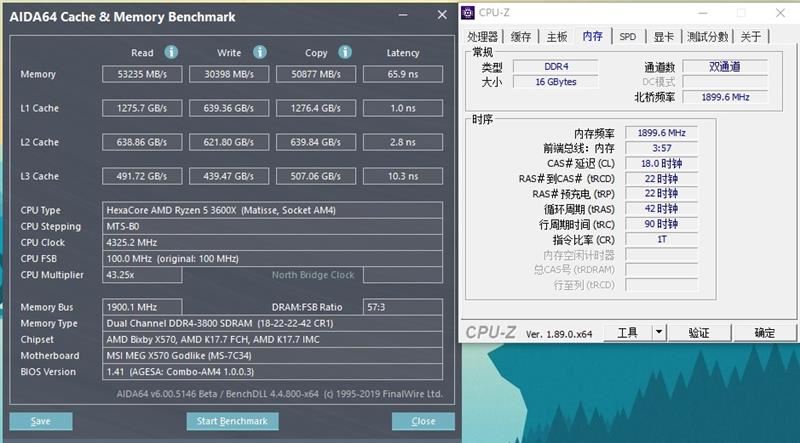Viewport: 800px width, 443px height.
Task: Select L3 Cache Latency value 10.3 ns
Action: coord(403,176)
